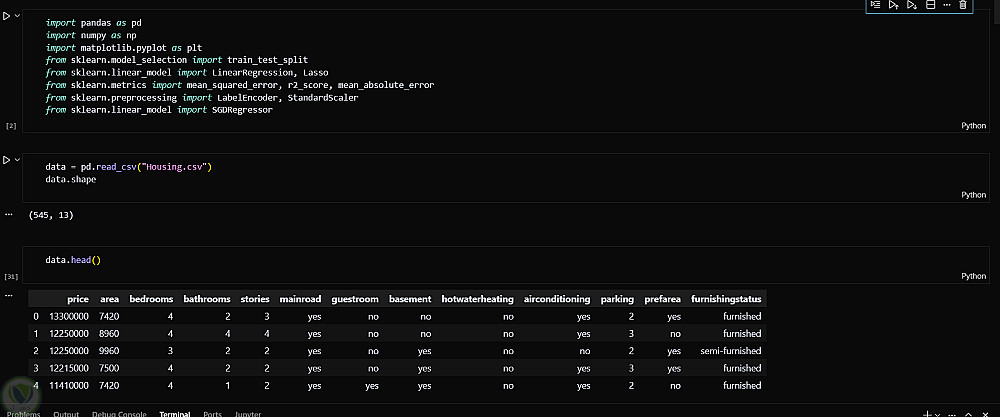Change Python language mode of imports cell
The image size is (1000, 417).
973,126
